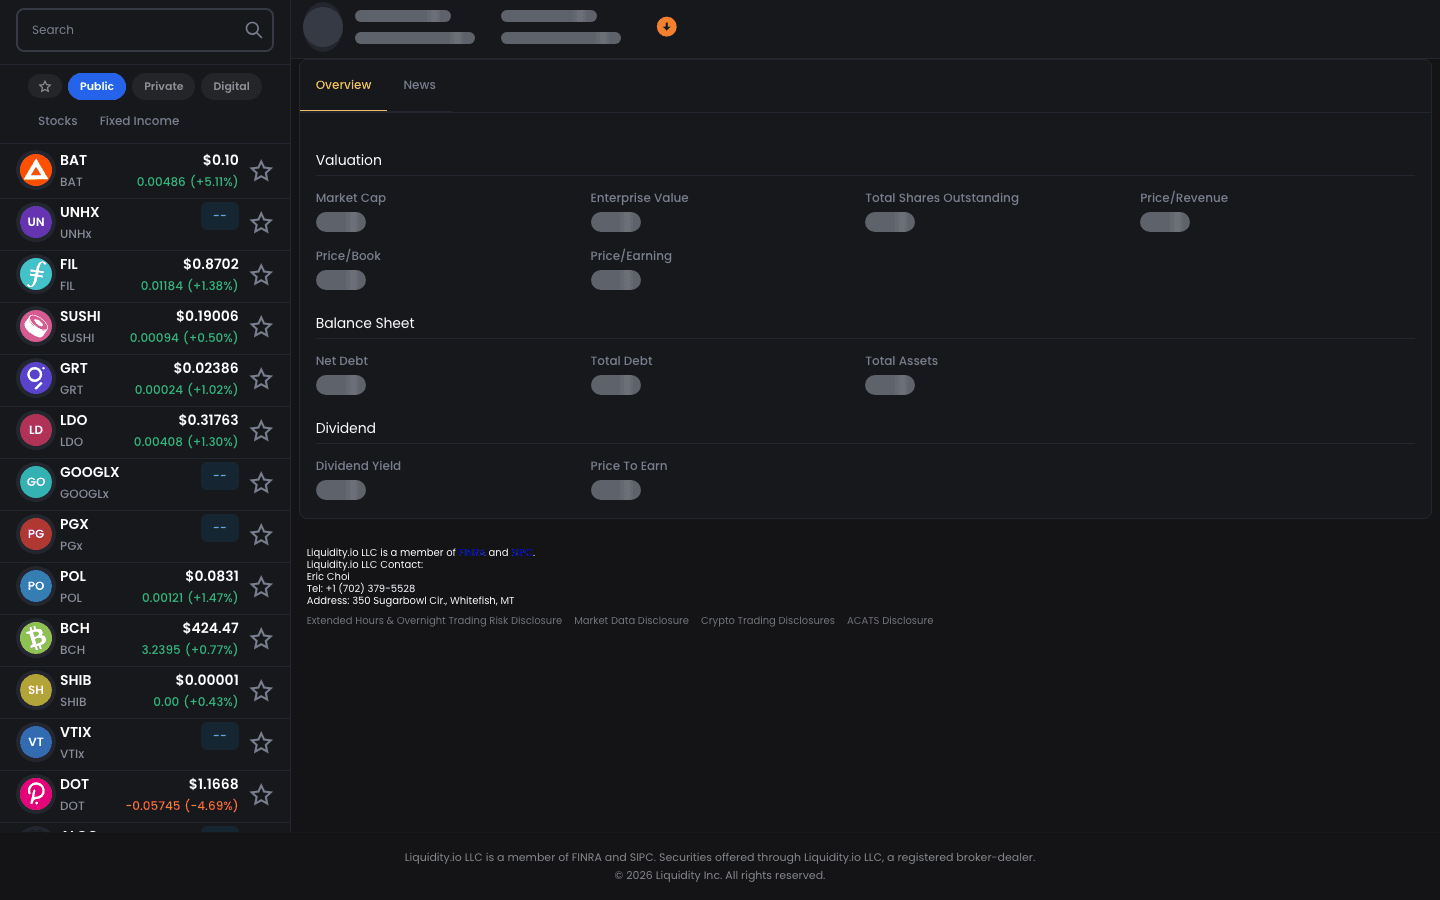Open the Crypto Trading Disclosures link

(767, 620)
